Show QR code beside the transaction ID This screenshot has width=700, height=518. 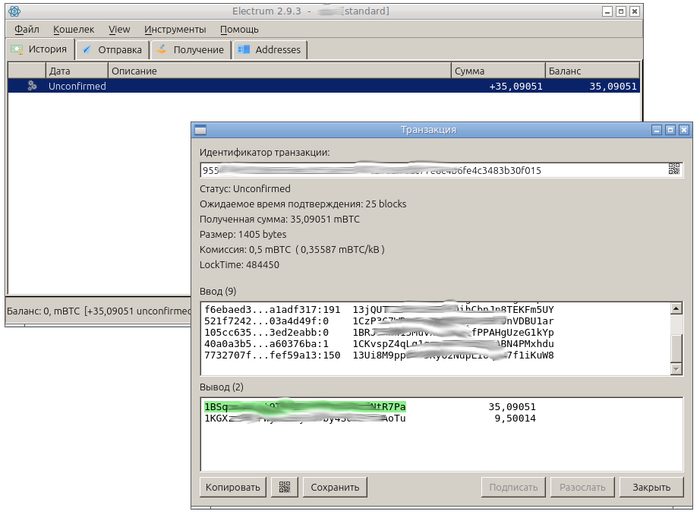(674, 169)
